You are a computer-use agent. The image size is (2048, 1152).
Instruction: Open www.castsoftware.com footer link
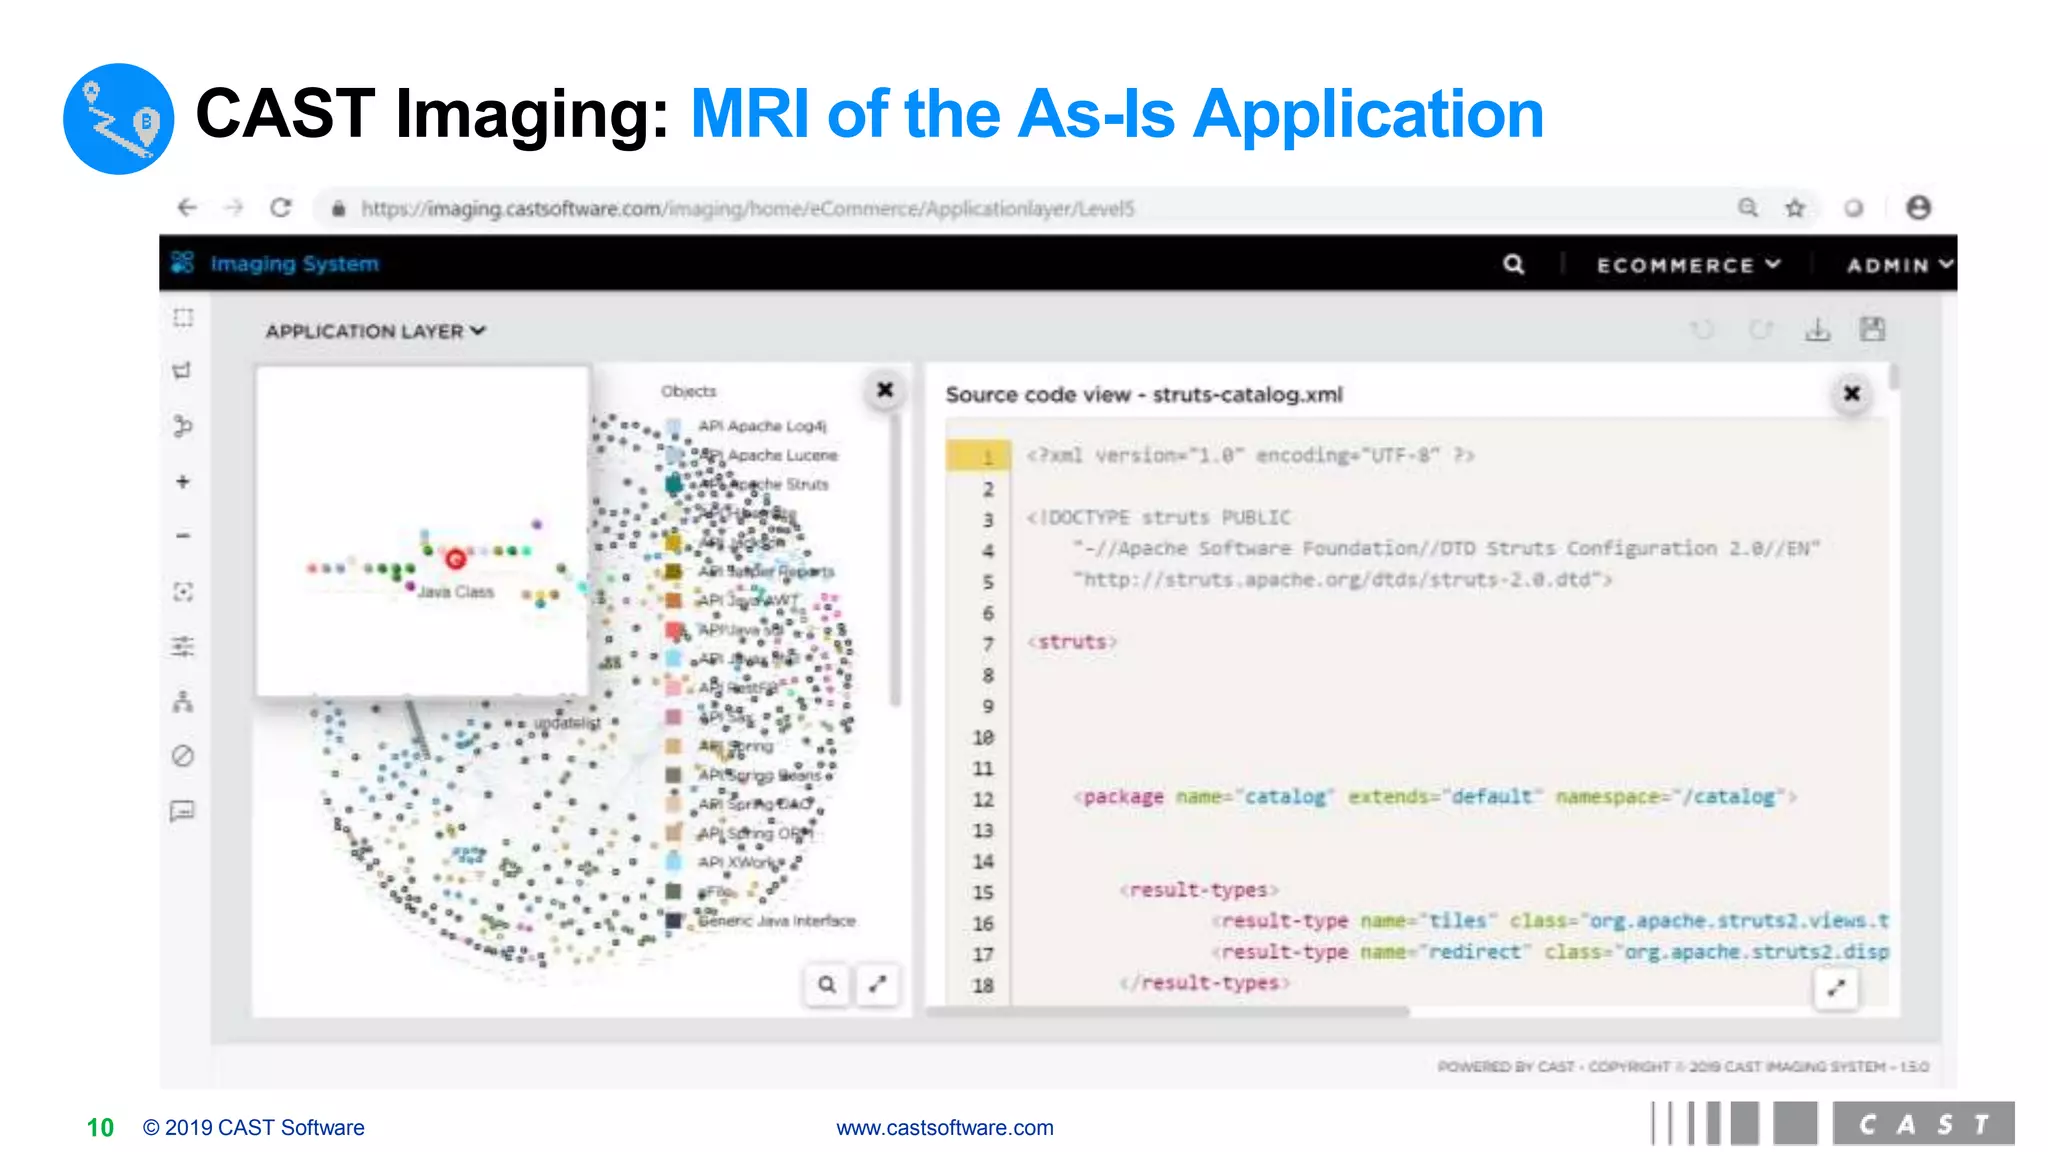point(945,1127)
